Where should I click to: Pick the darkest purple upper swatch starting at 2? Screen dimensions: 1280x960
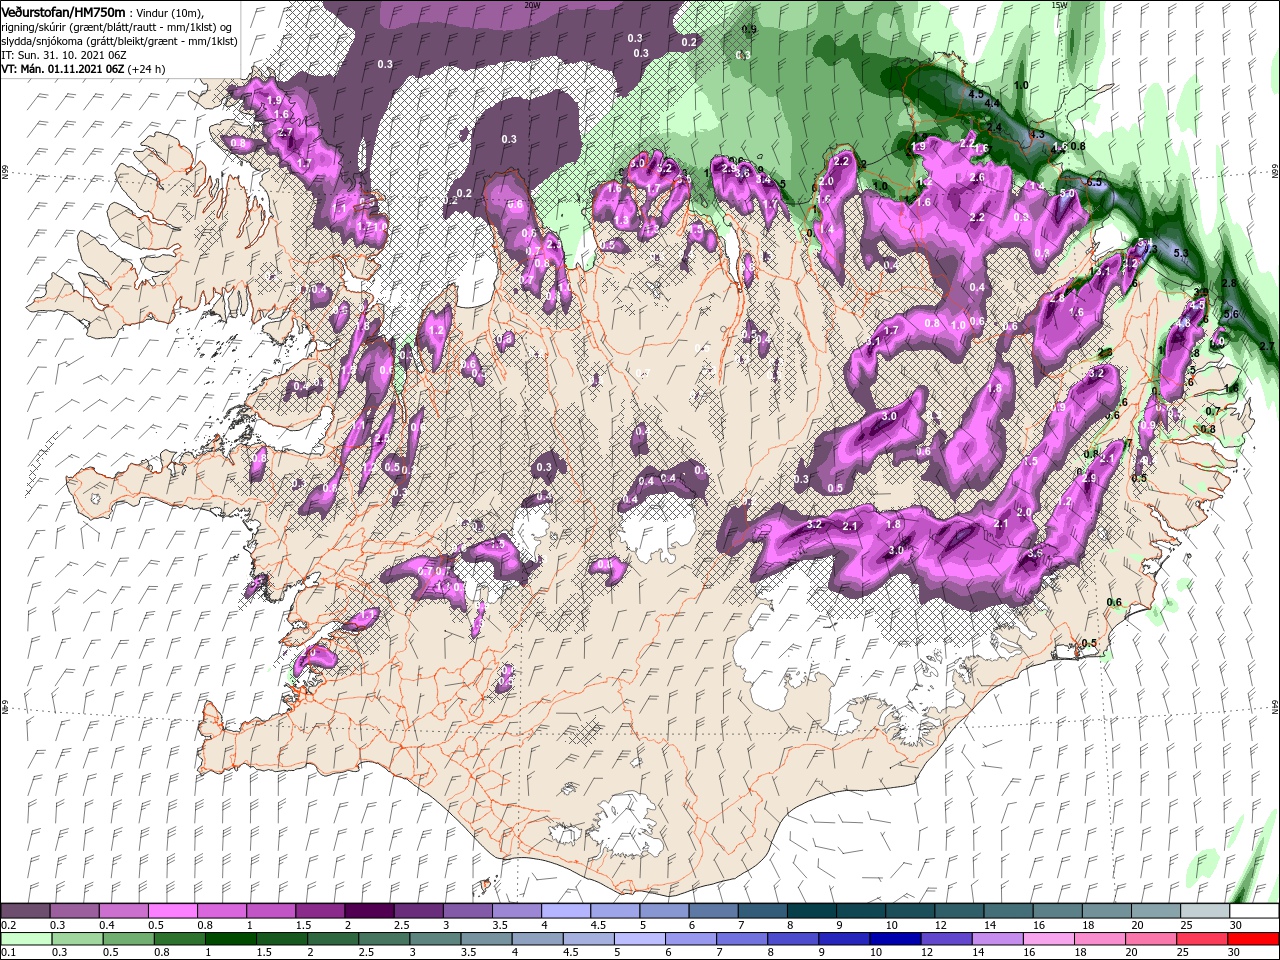point(369,911)
